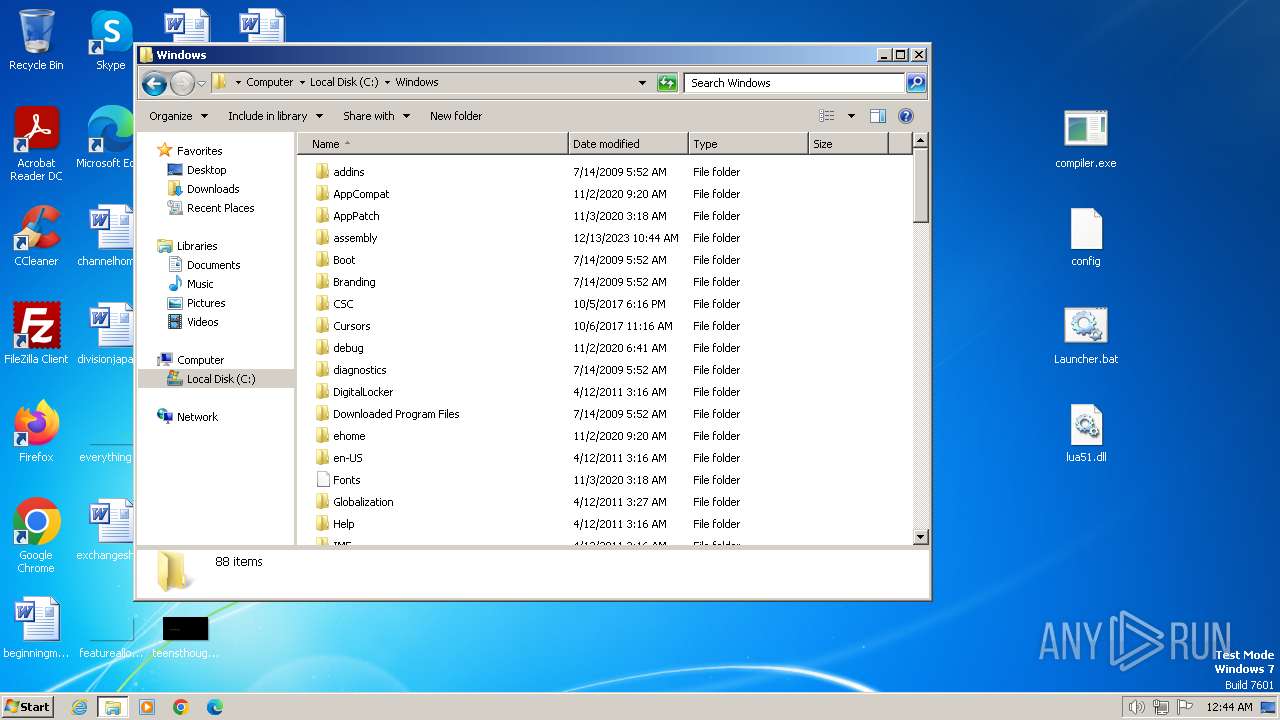The height and width of the screenshot is (720, 1280).
Task: Open Windows Media Player from taskbar
Action: point(147,707)
